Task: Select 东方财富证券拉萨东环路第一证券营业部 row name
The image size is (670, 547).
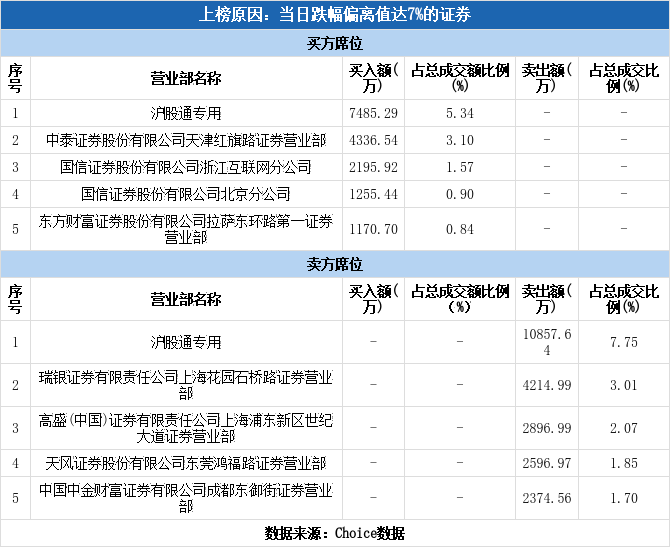Action: click(x=186, y=229)
